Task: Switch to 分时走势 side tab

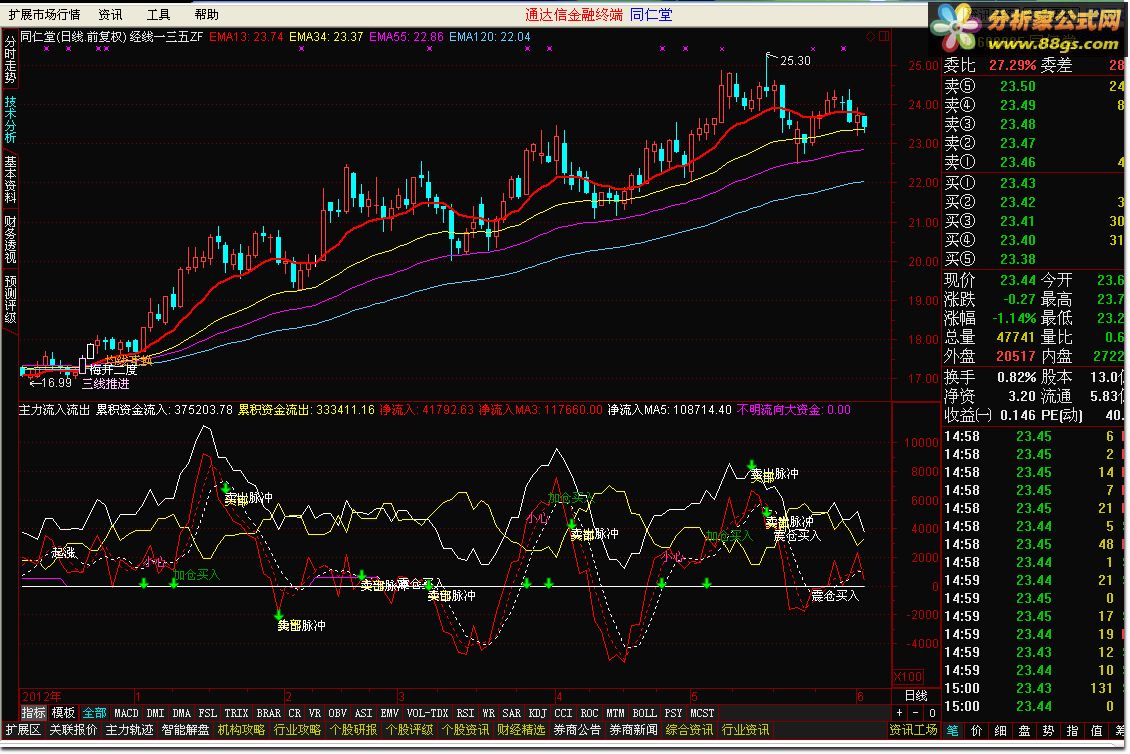Action: 10,59
